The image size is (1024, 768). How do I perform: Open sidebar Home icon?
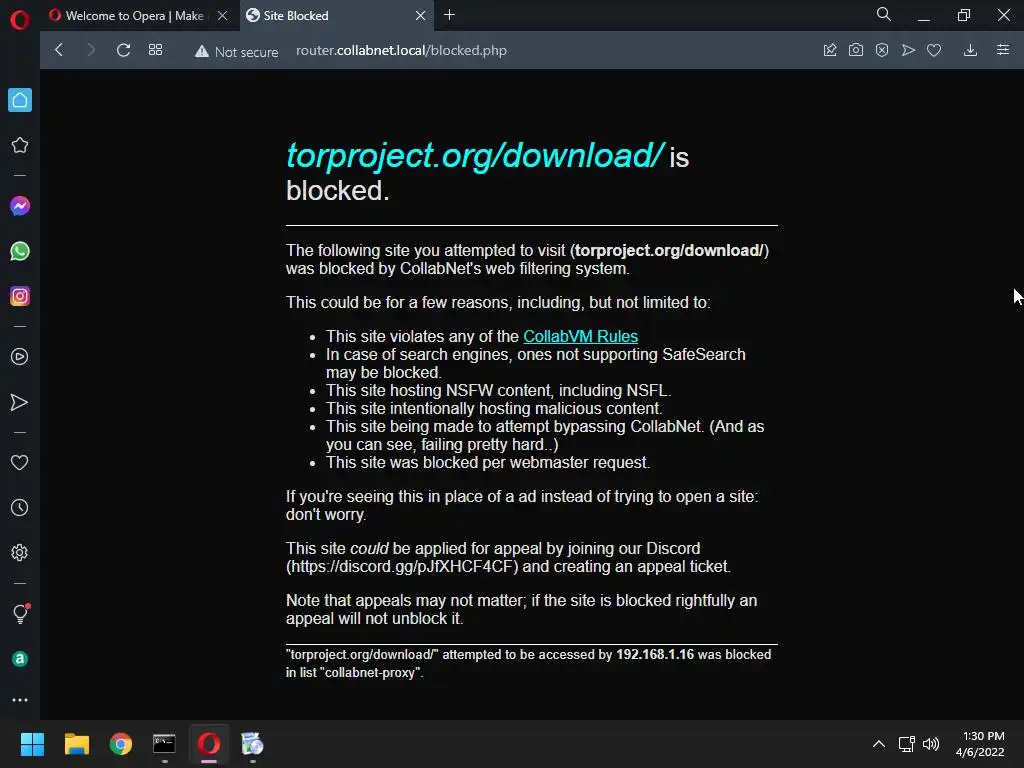click(20, 100)
